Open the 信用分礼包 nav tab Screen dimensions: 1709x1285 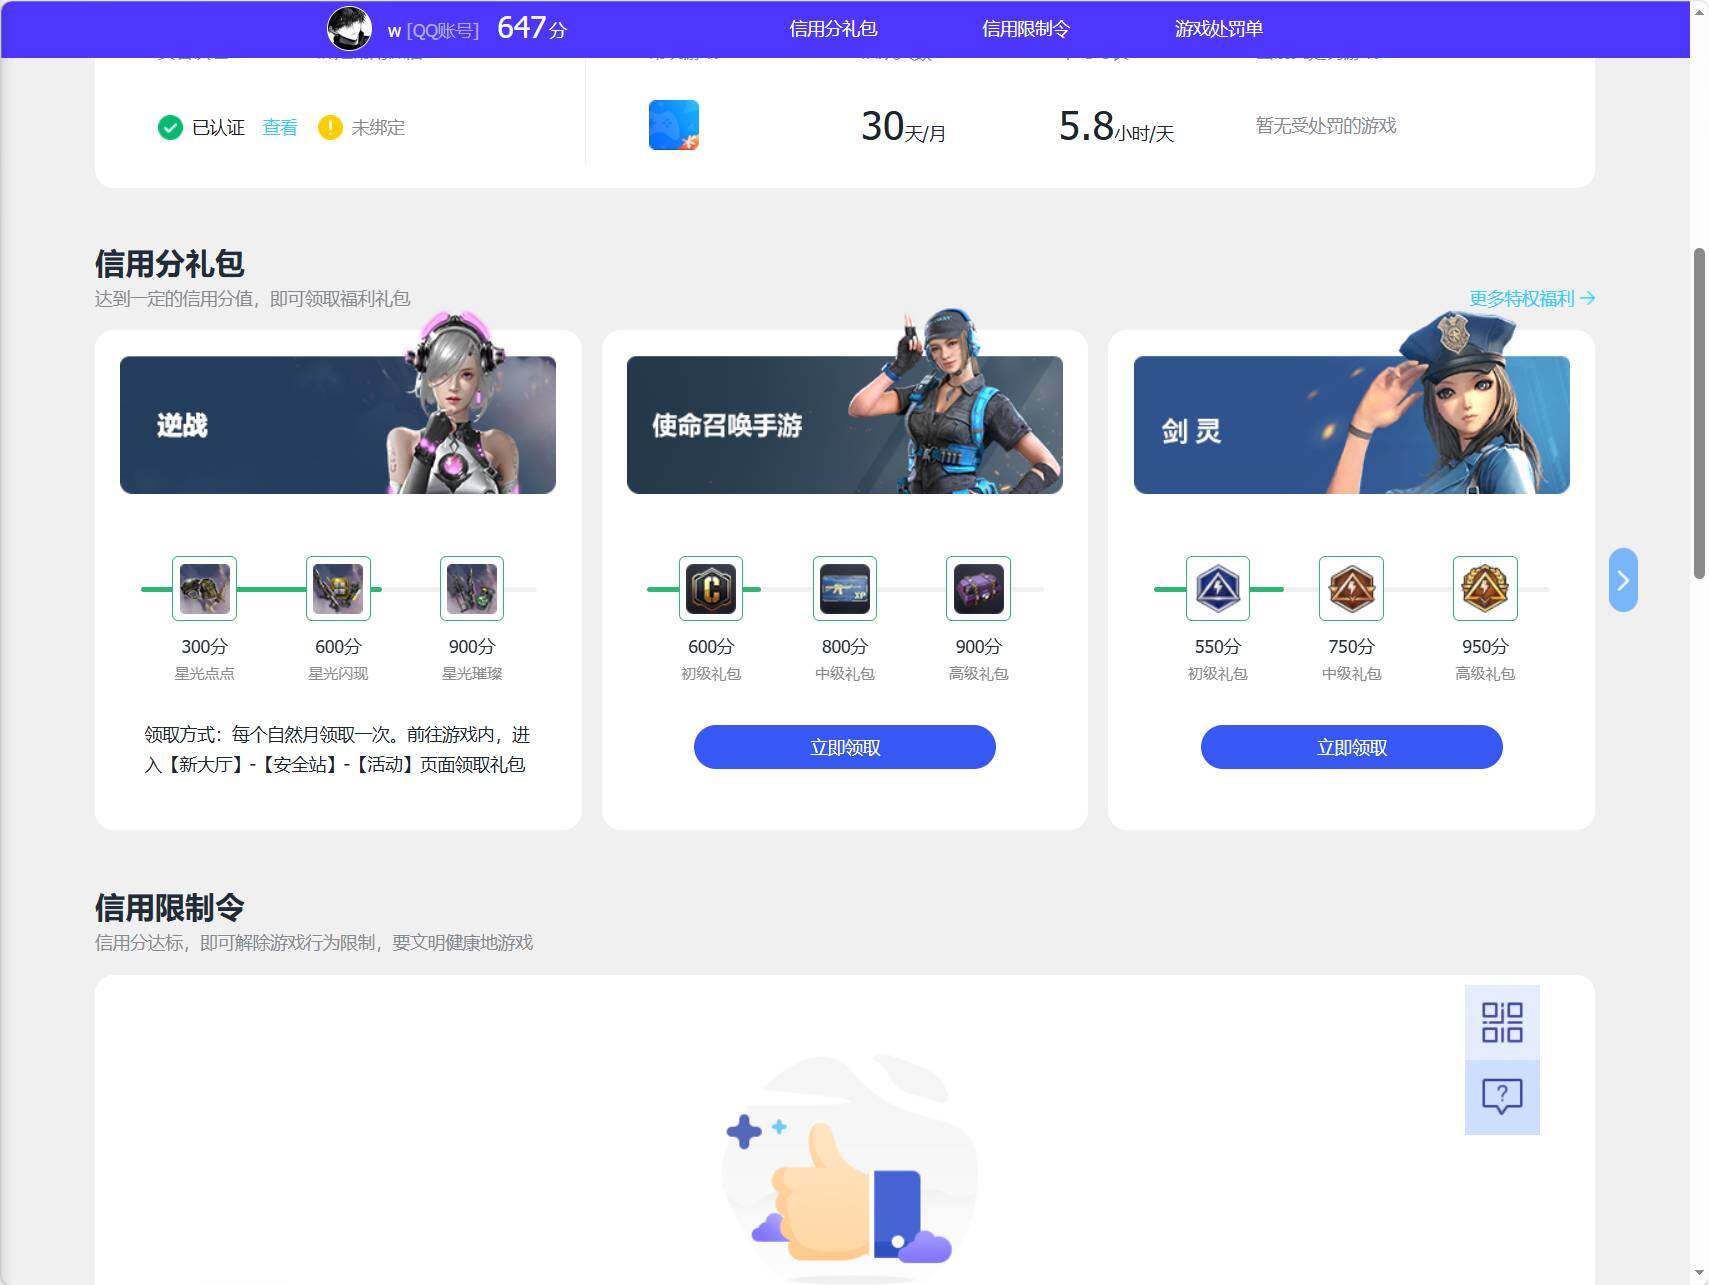pos(833,29)
